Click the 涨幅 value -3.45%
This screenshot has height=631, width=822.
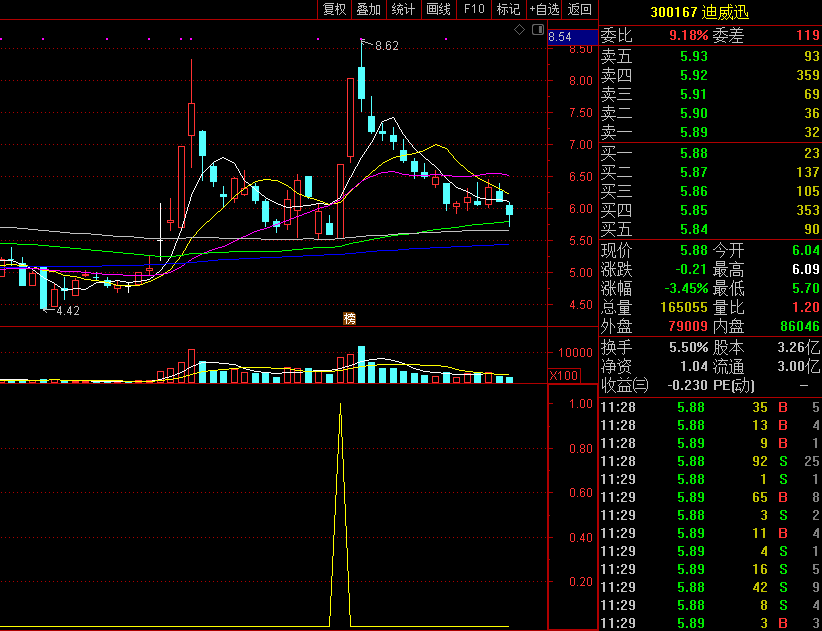tap(686, 288)
